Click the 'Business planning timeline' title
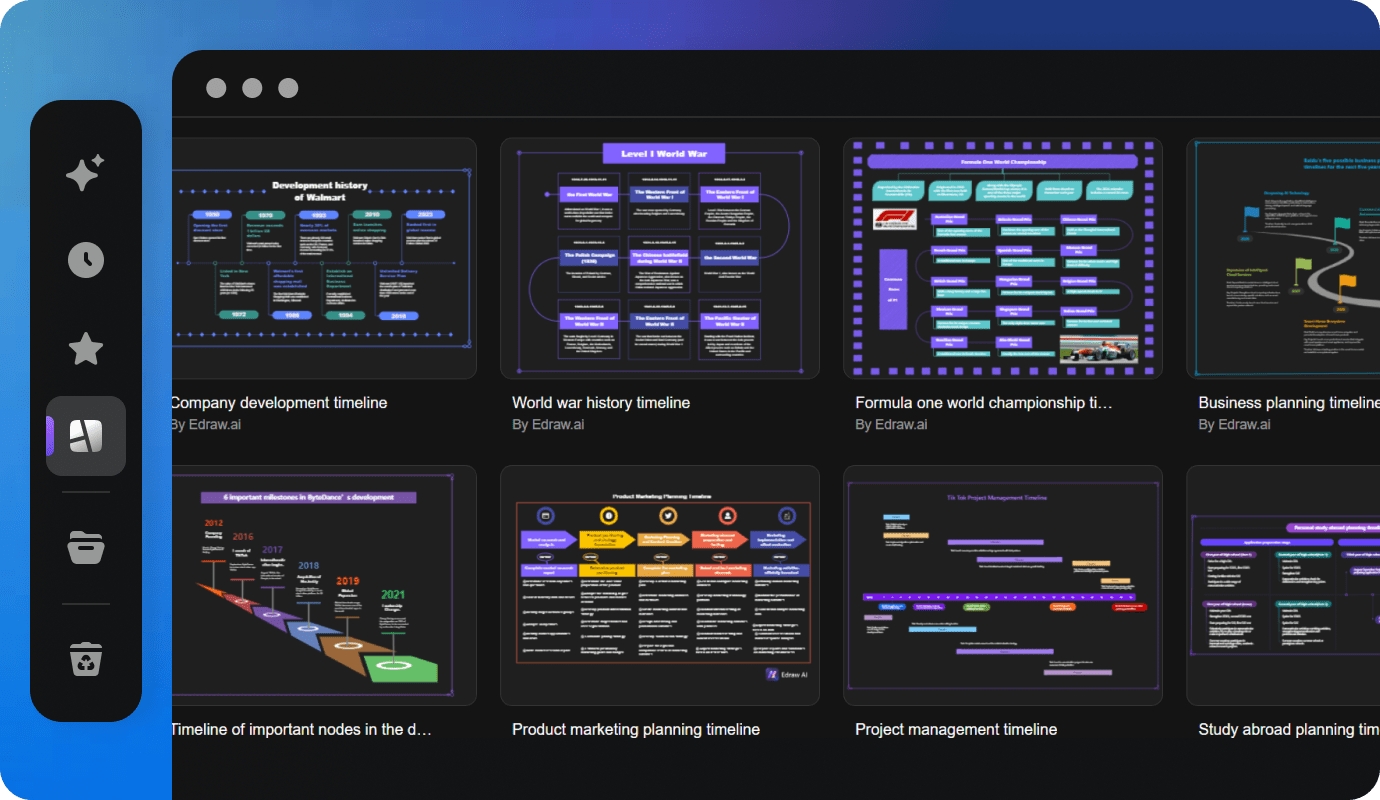1380x800 pixels. [1289, 403]
